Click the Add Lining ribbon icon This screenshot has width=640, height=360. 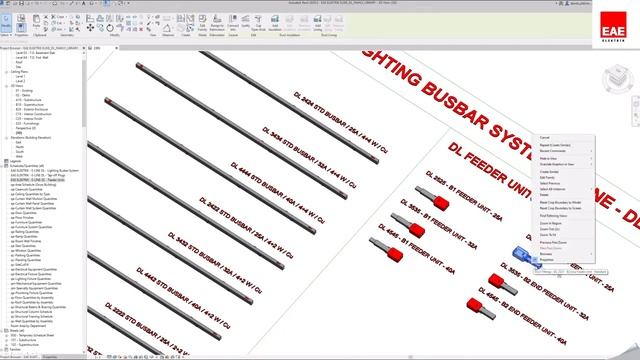tap(318, 23)
